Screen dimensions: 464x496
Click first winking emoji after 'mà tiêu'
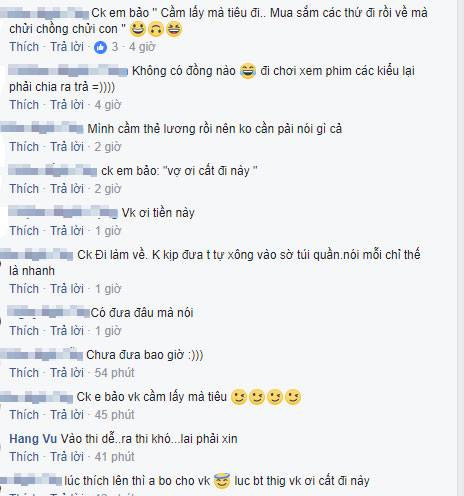point(239,397)
